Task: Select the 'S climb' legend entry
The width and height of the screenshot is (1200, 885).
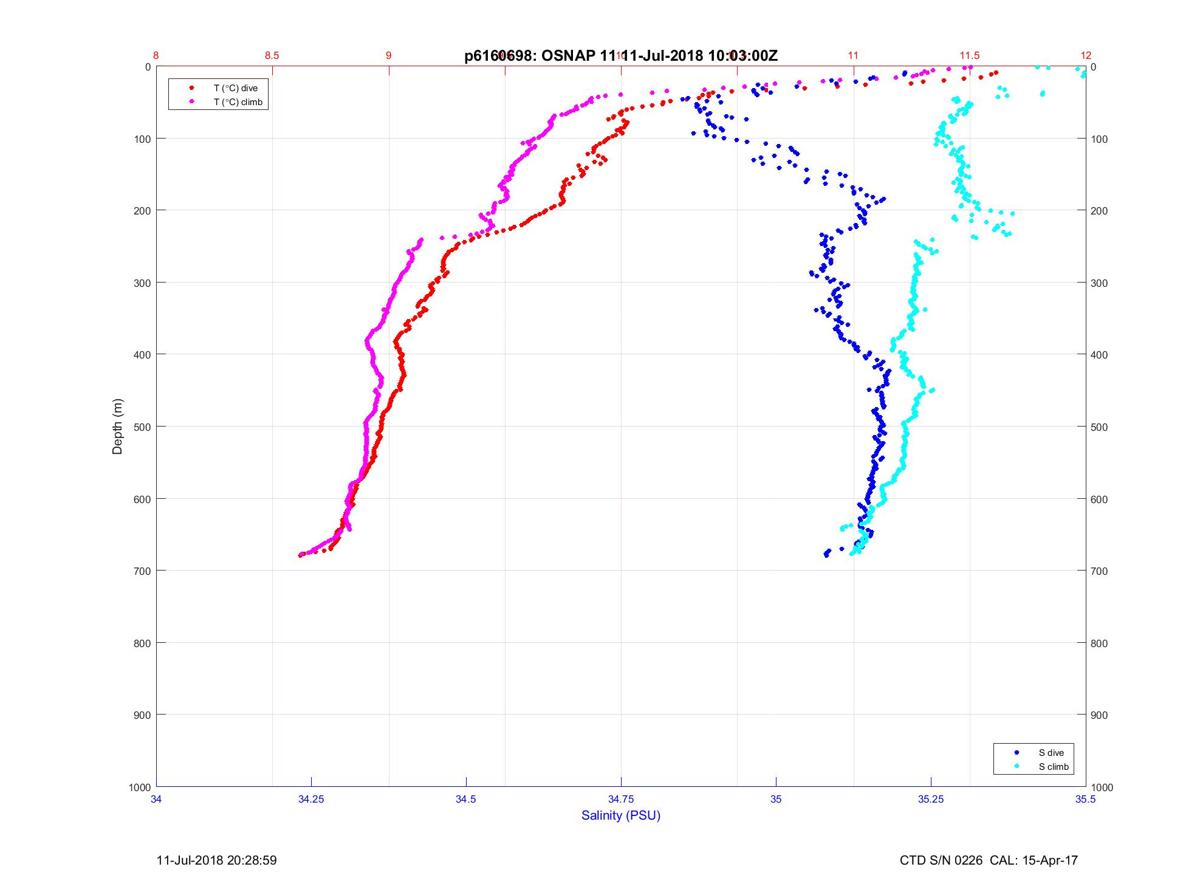Action: point(1054,767)
